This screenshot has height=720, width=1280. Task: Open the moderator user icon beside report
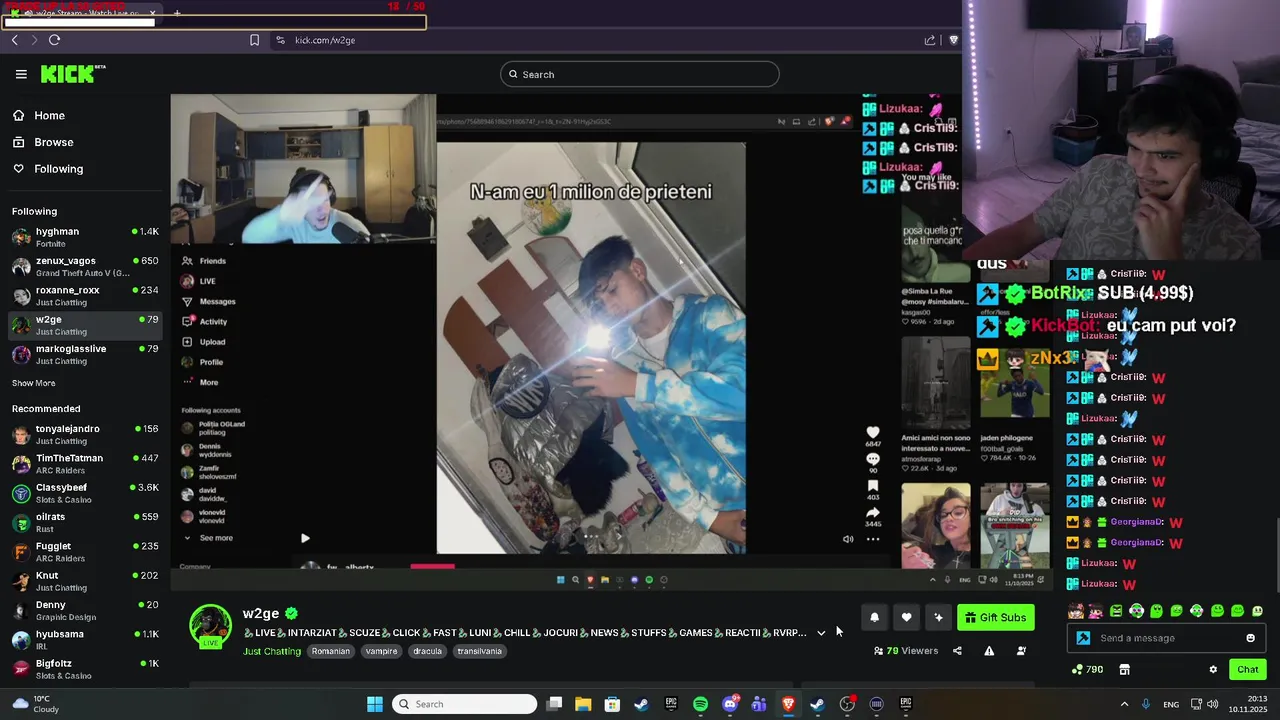click(1021, 651)
